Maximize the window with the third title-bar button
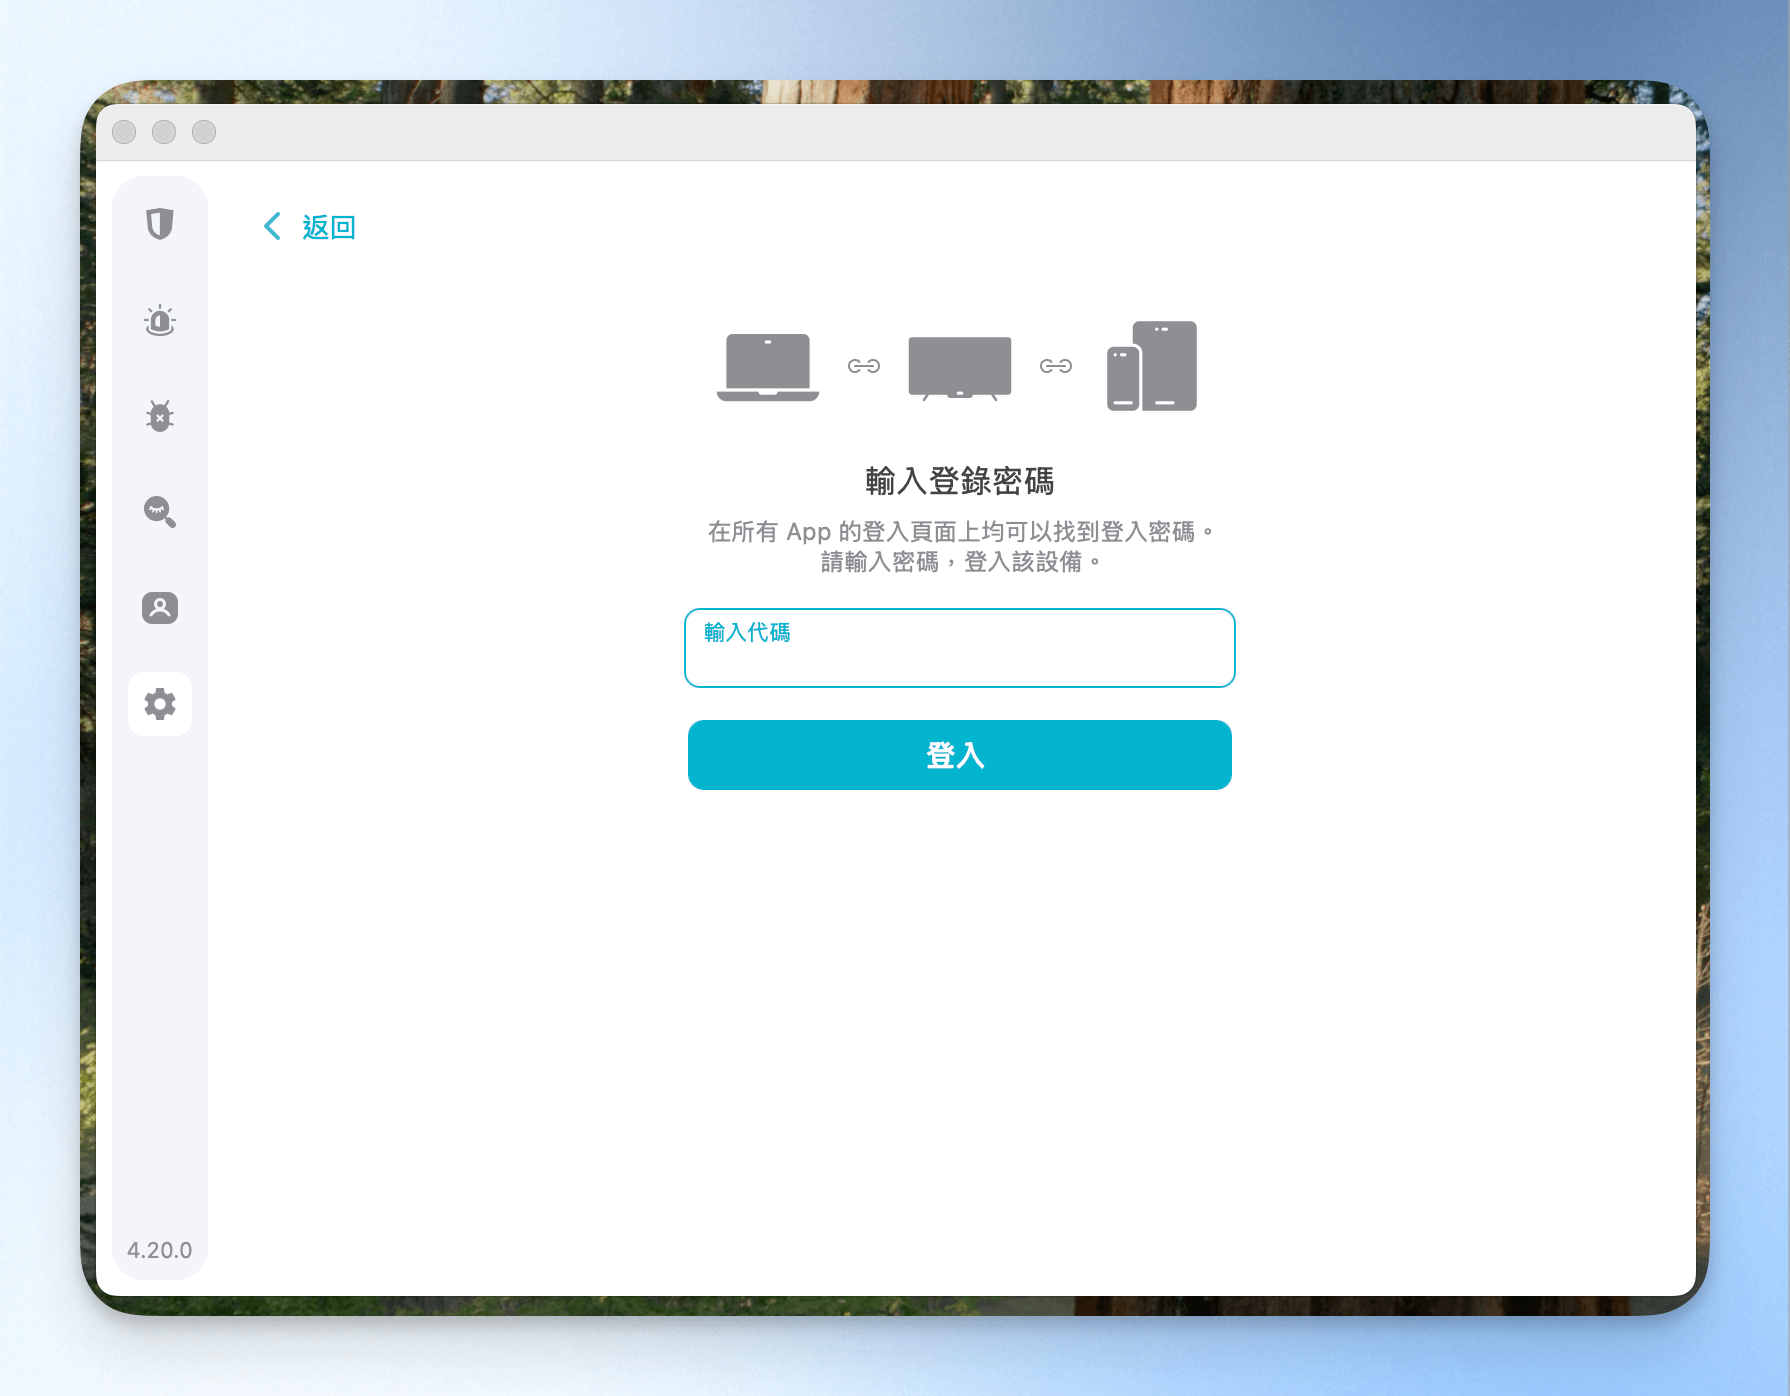 (x=204, y=132)
